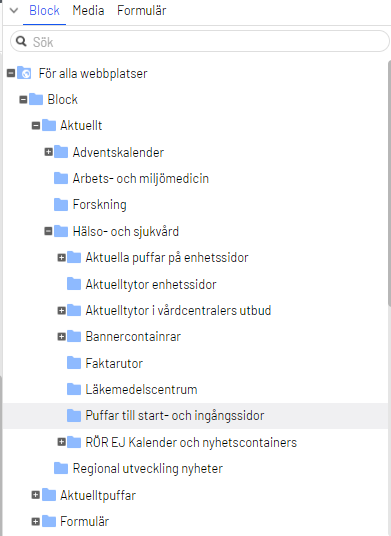
Task: Click the Forskning folder icon
Action: [x=61, y=204]
